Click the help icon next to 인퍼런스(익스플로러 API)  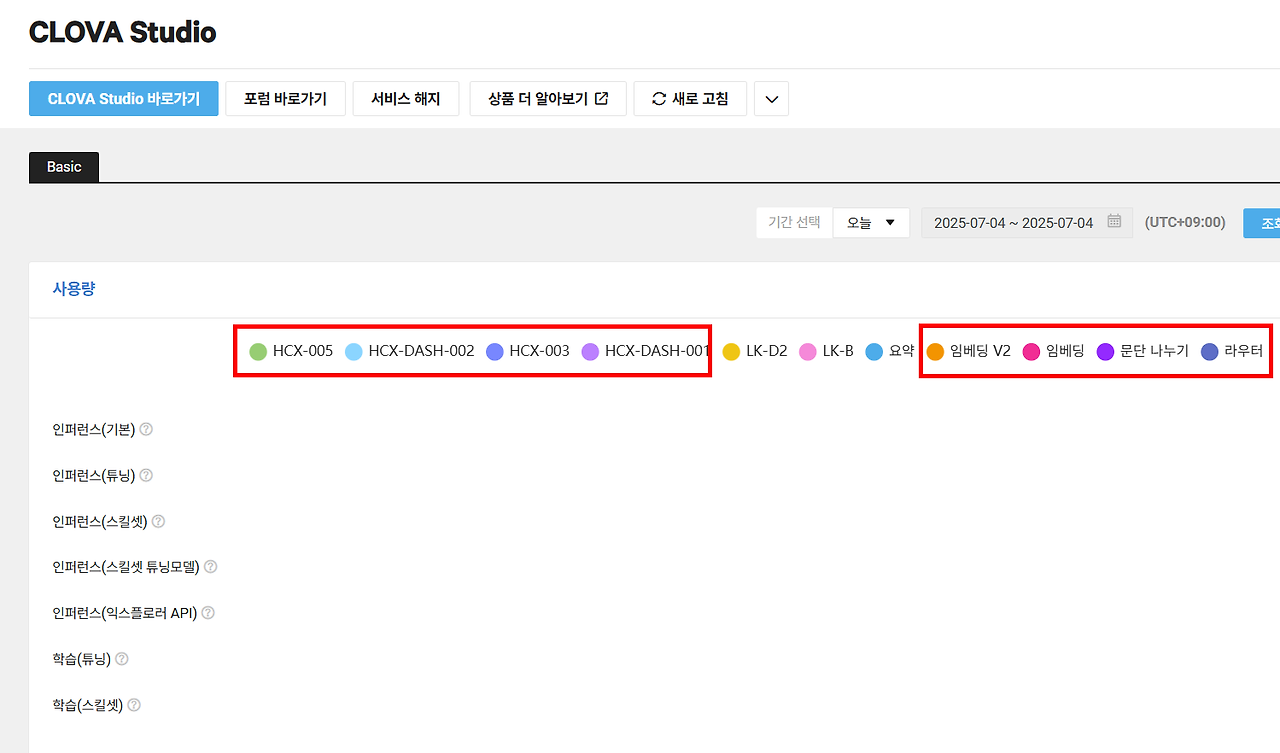point(208,613)
